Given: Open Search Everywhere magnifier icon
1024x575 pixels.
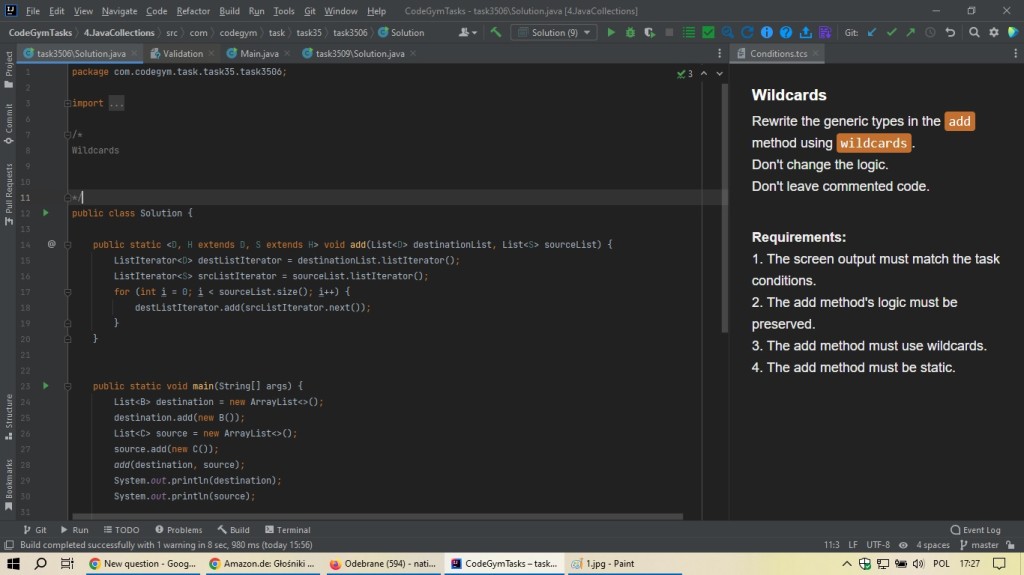Looking at the screenshot, I should point(975,33).
